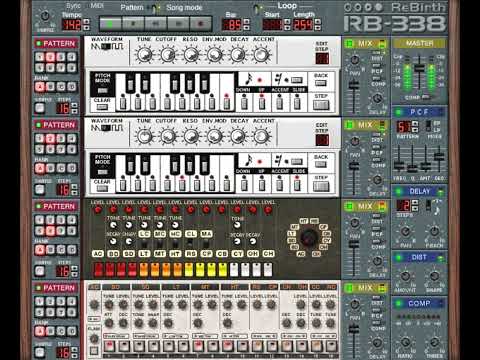
Task: Click the top synth Reso knob
Action: point(191,54)
